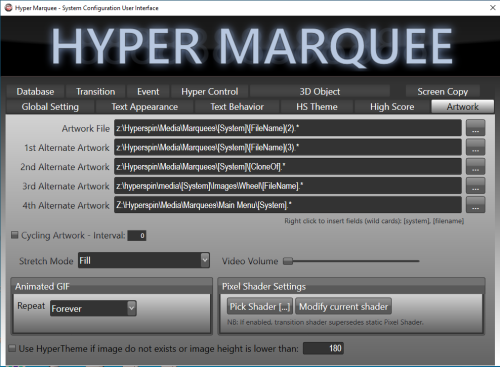Click the Hyper Marquee title bar icon
The height and width of the screenshot is (367, 500).
(9, 7)
